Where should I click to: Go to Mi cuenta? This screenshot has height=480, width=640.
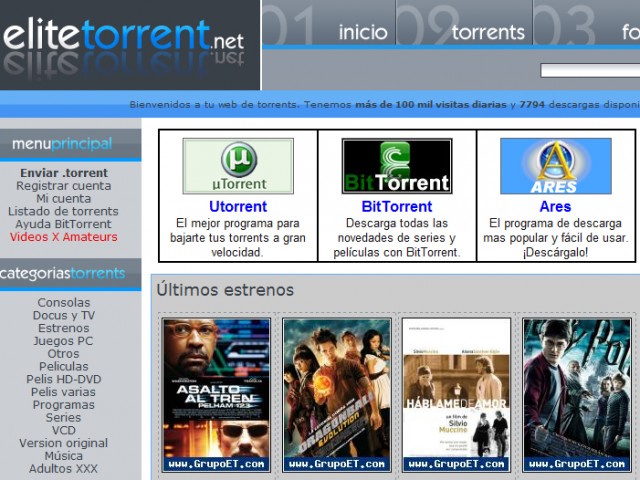pos(64,198)
